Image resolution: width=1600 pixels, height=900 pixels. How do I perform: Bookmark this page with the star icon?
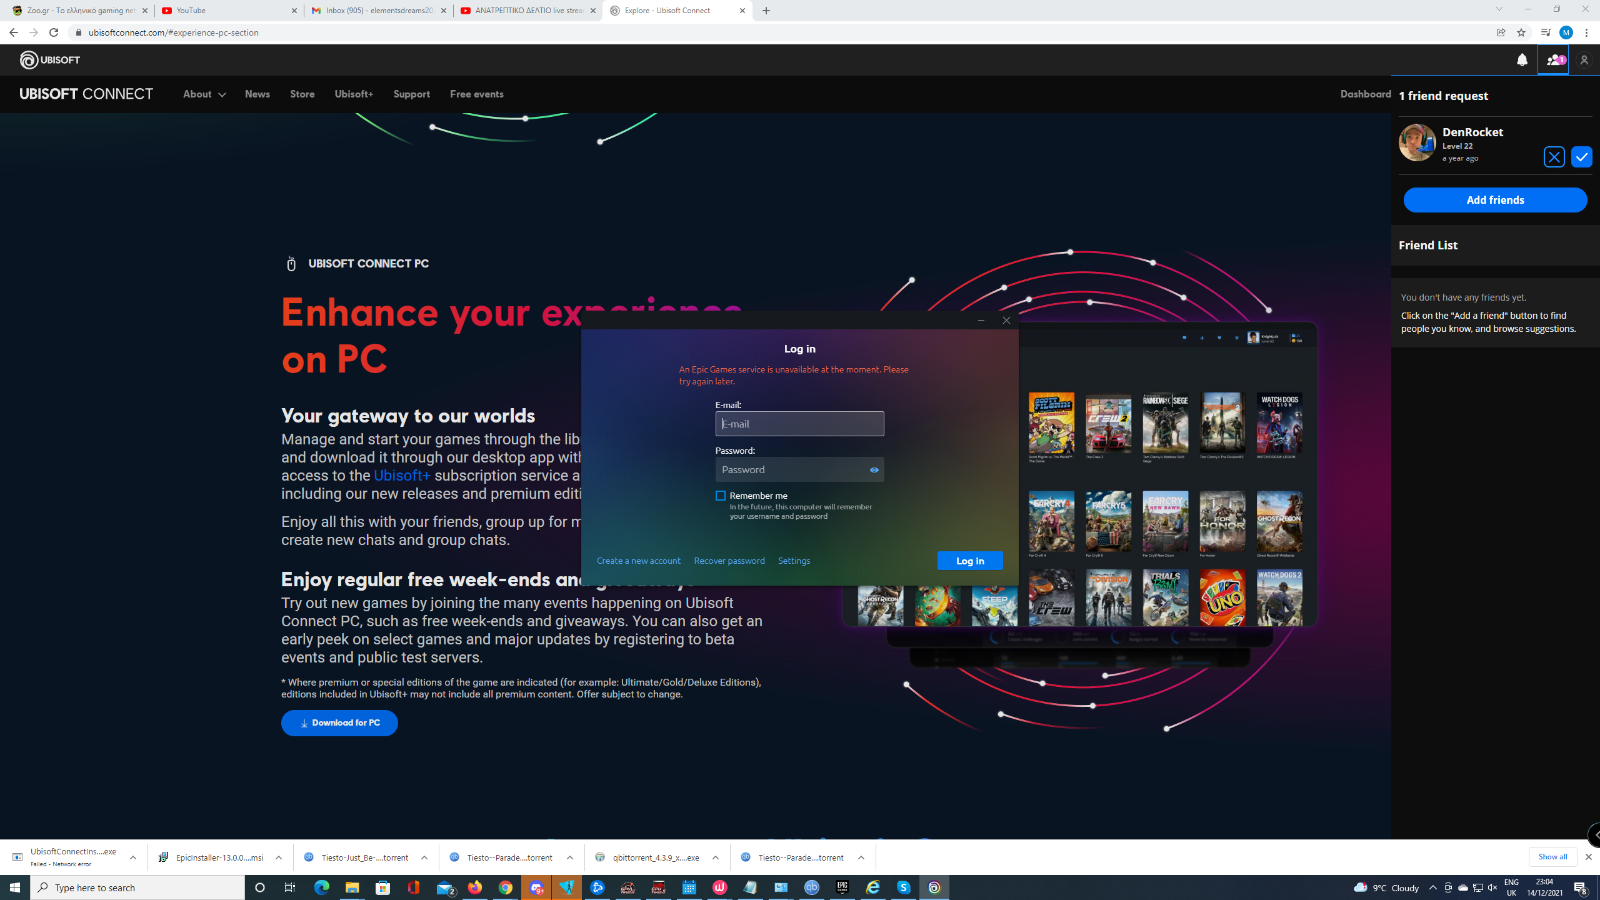[1521, 32]
